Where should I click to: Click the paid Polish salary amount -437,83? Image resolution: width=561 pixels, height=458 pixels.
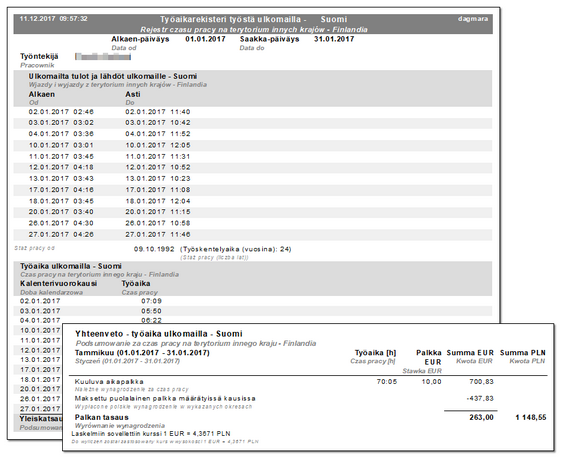[480, 399]
